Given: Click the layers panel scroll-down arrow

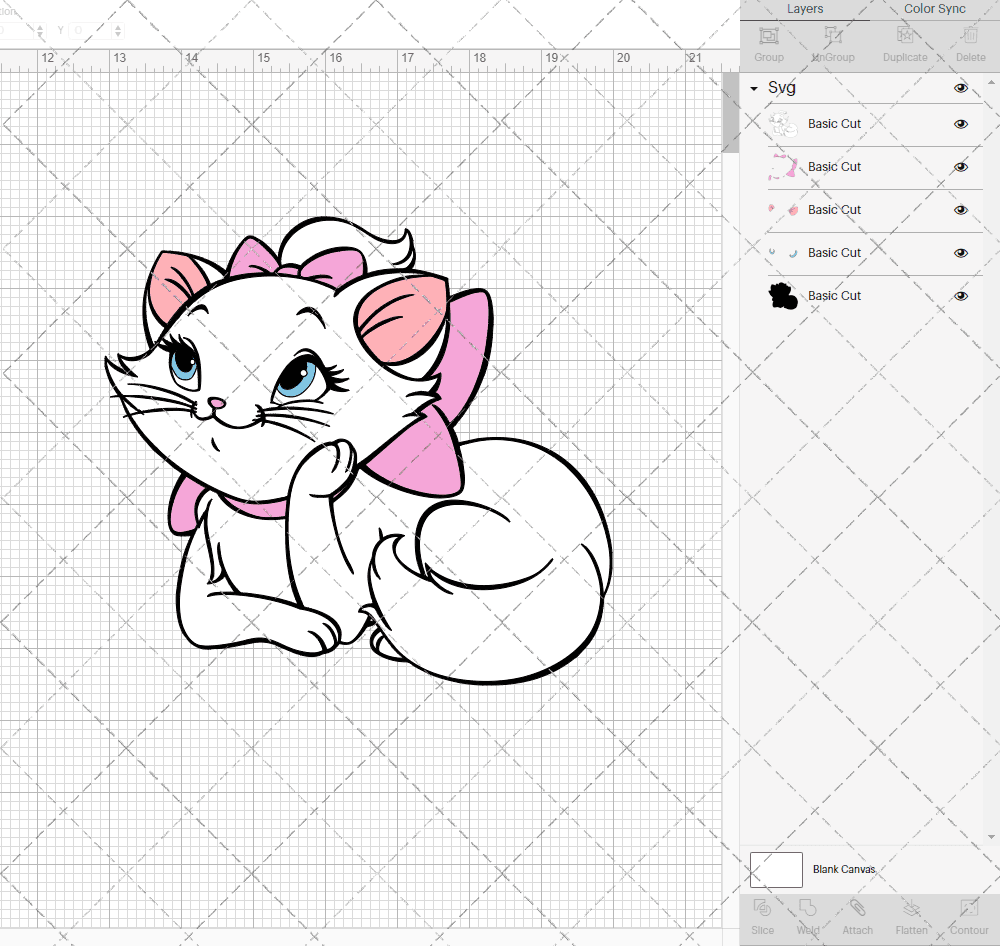Looking at the screenshot, I should click(991, 838).
